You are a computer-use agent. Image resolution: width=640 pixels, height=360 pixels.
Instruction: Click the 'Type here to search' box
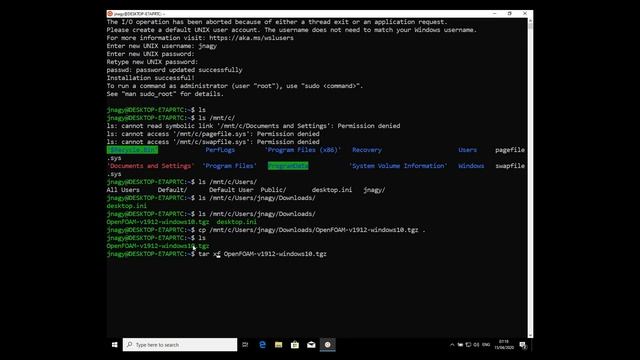pyautogui.click(x=180, y=345)
